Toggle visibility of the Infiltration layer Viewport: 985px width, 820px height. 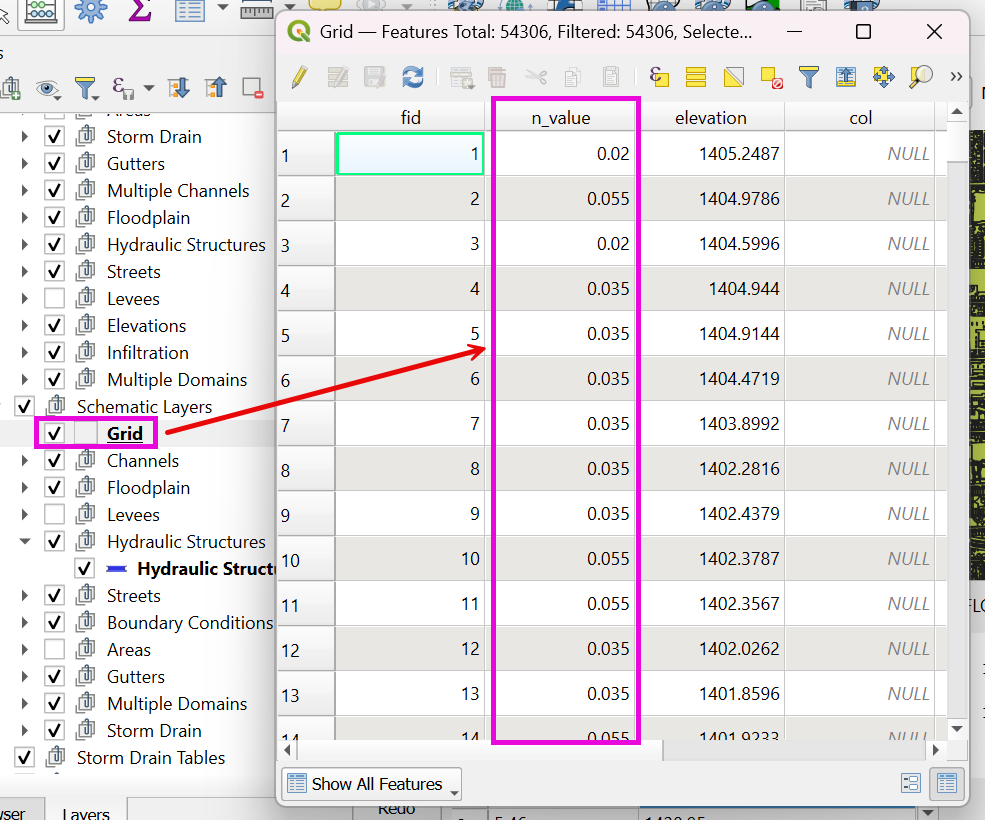(55, 353)
